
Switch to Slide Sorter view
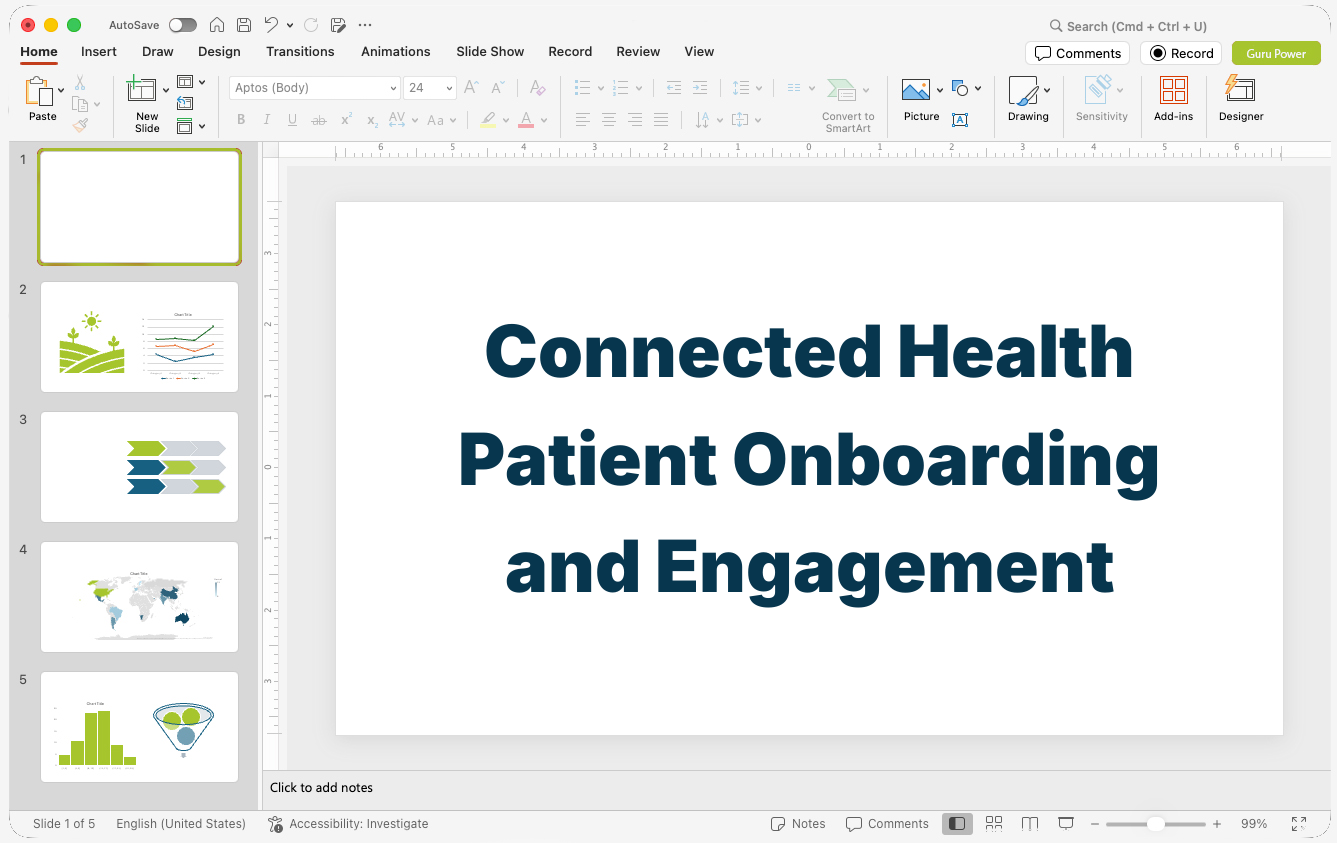pos(994,824)
